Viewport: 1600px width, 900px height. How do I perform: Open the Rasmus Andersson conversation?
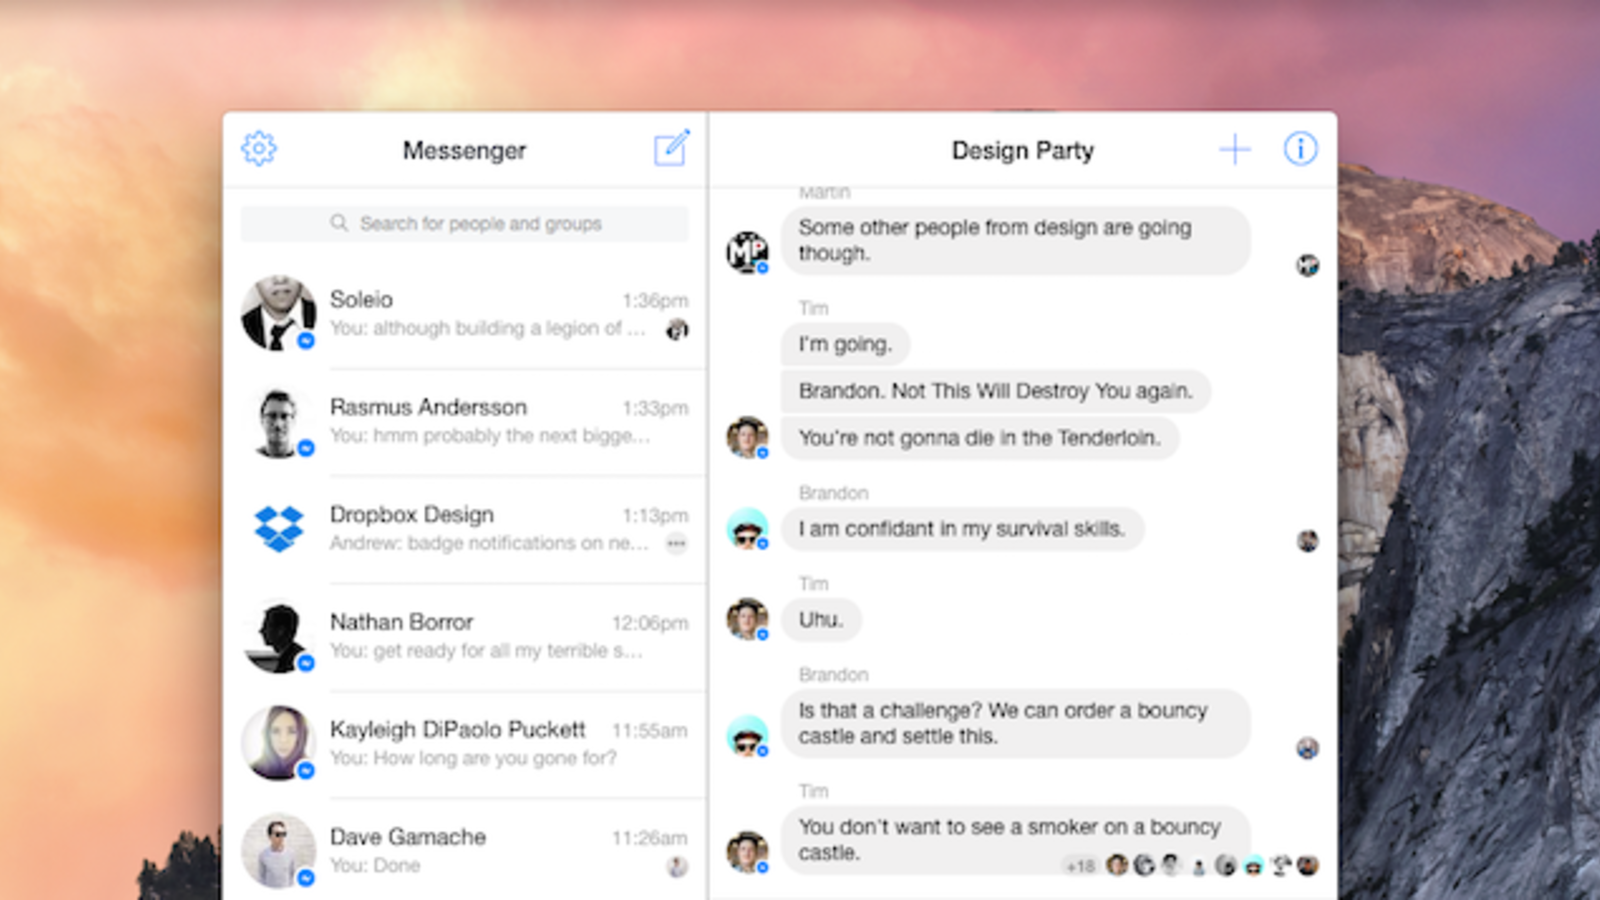point(465,420)
